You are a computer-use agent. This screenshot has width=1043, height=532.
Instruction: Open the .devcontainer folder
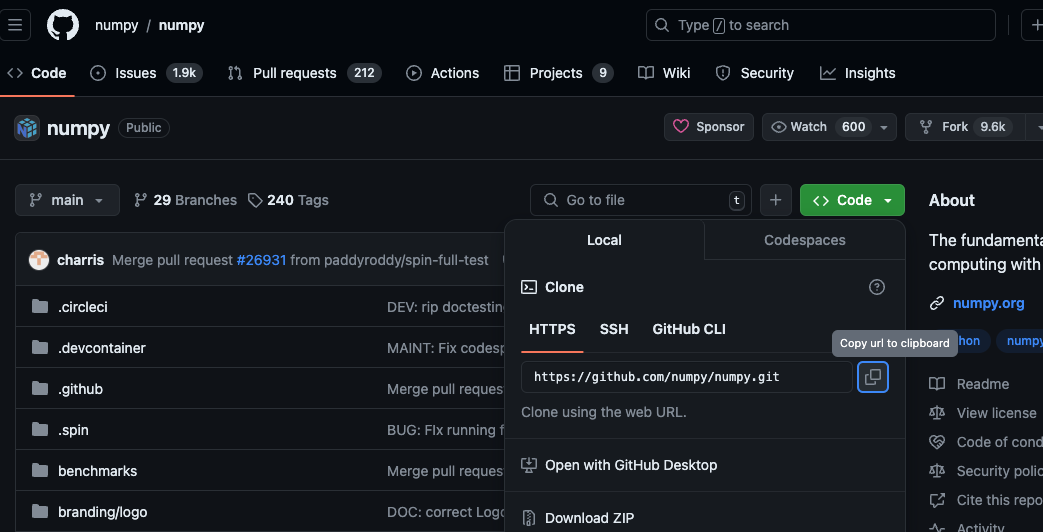(102, 348)
